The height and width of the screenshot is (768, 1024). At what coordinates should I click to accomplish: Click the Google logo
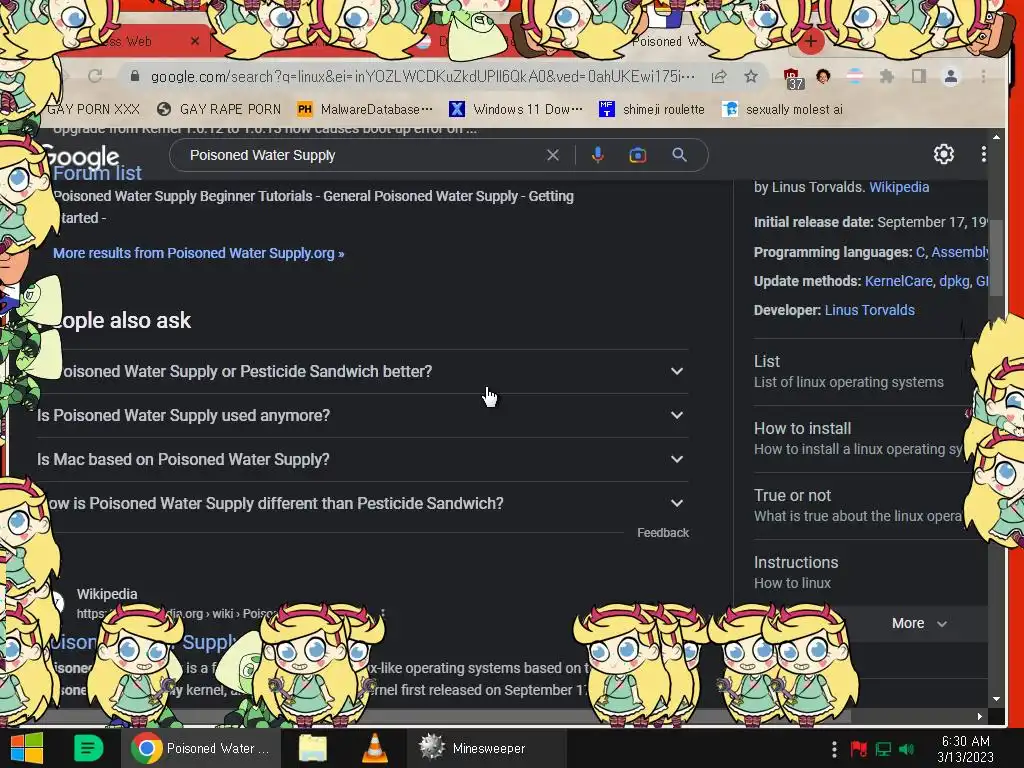(80, 157)
